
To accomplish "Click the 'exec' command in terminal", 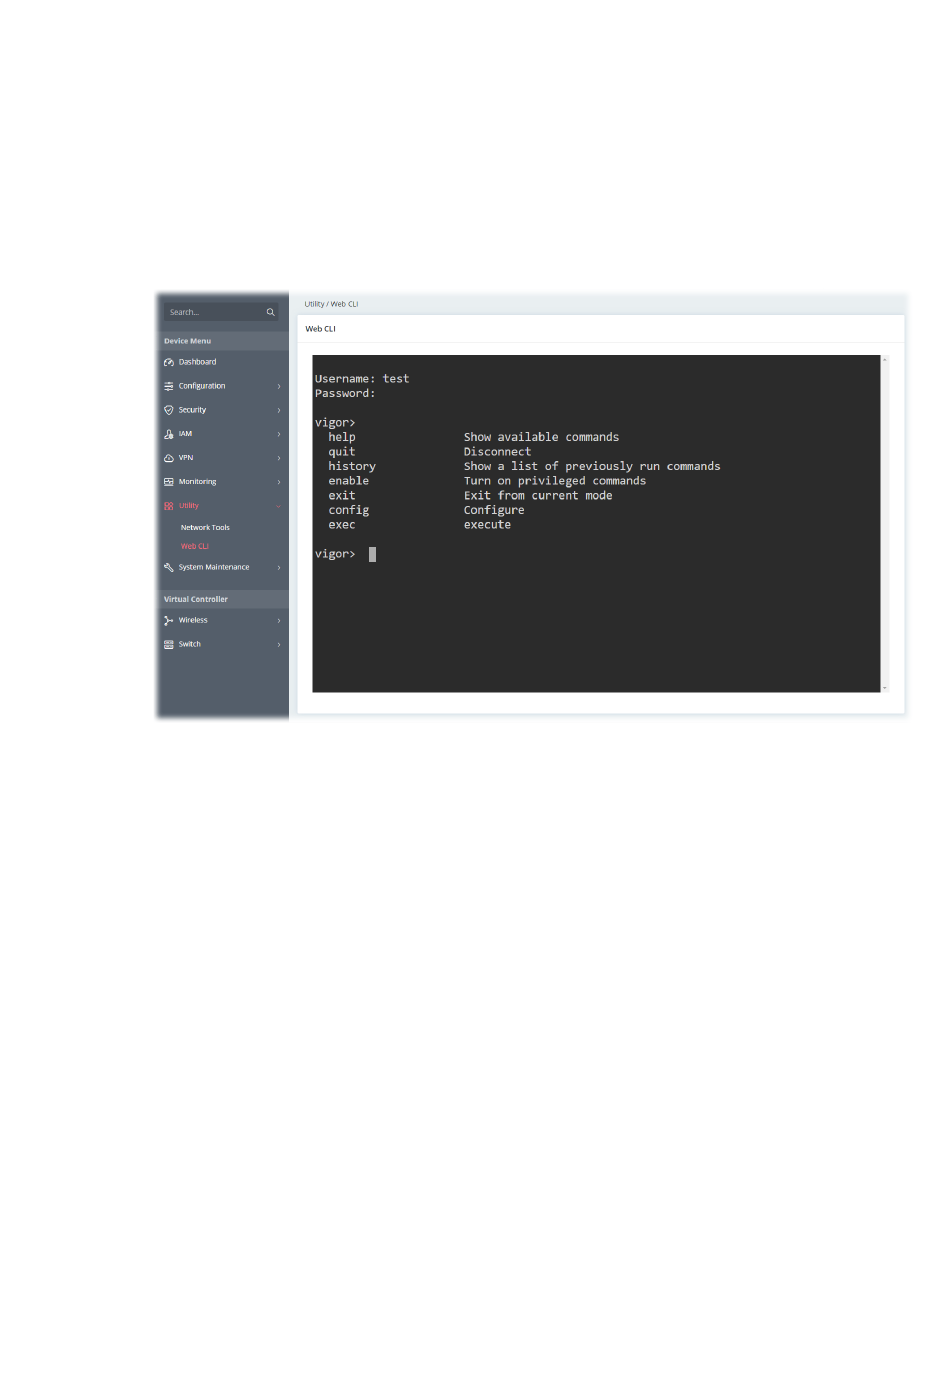I will [342, 525].
